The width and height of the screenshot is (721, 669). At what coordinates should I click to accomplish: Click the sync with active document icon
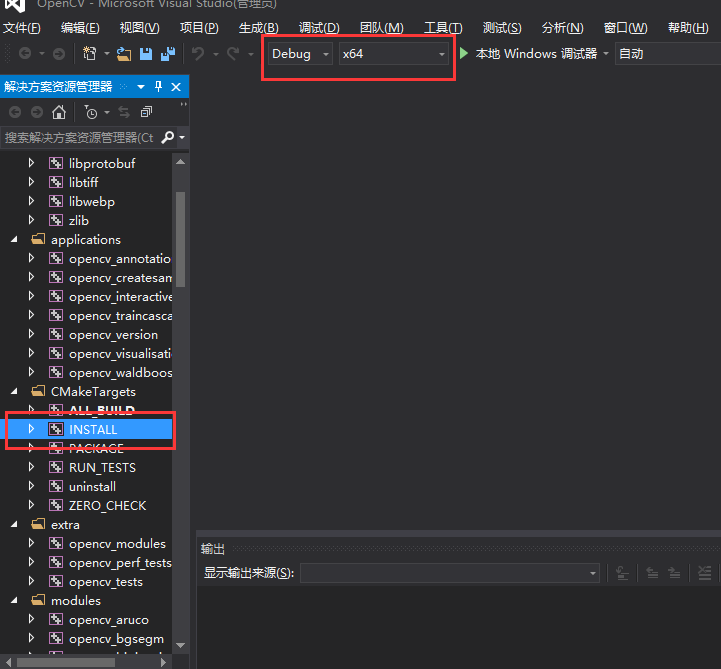pos(124,112)
